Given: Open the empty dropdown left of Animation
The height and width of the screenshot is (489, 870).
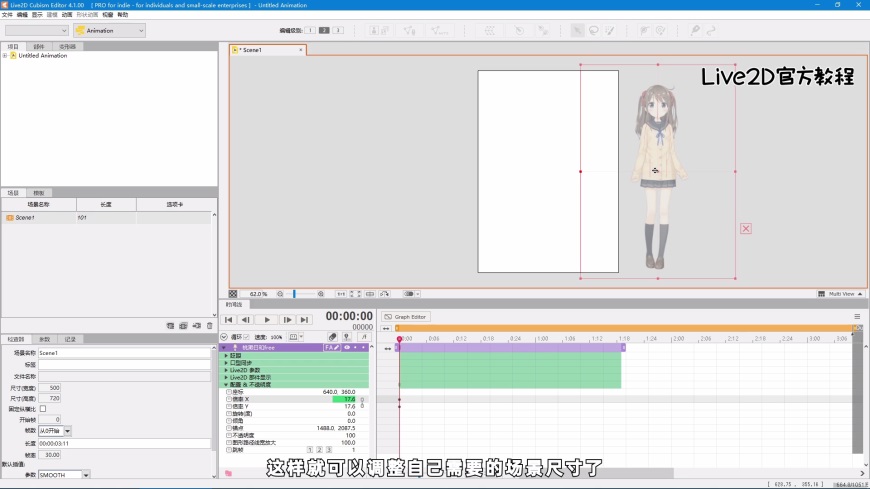Looking at the screenshot, I should [37, 31].
